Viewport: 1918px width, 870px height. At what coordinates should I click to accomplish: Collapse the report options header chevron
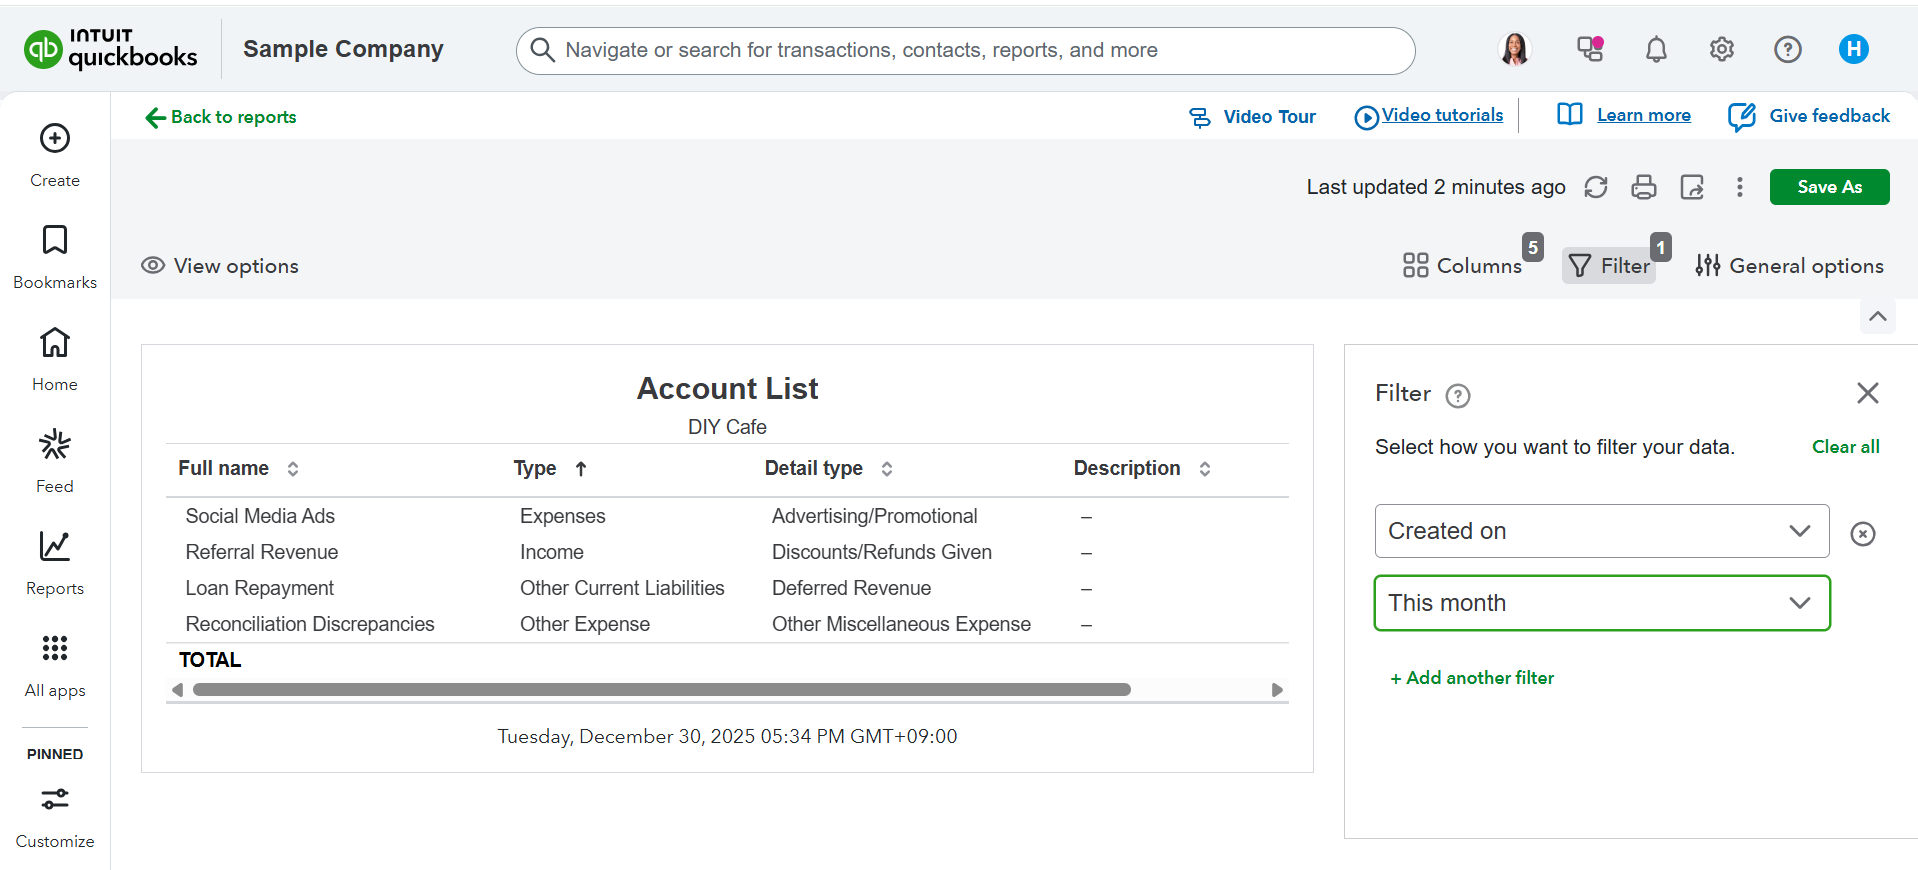(1877, 317)
